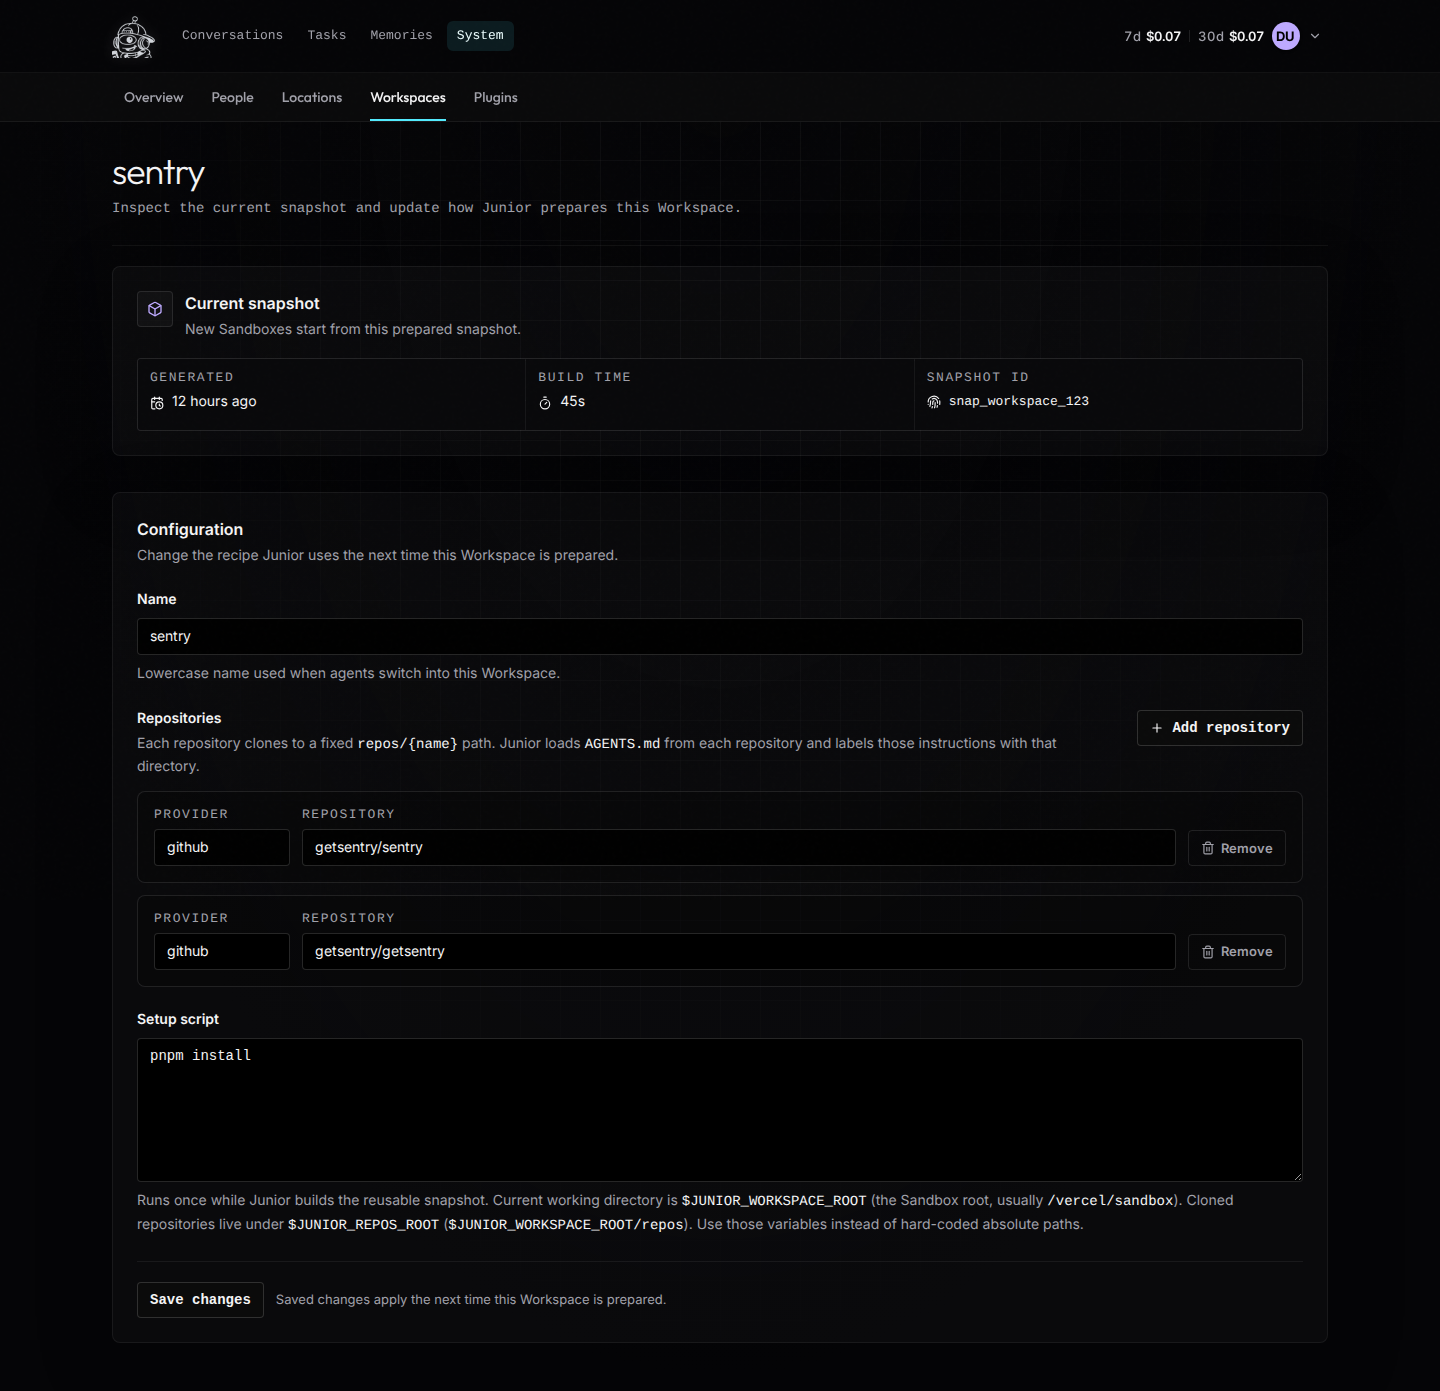Screen dimensions: 1440x1391
Task: Switch to the Locations tab
Action: (x=312, y=98)
